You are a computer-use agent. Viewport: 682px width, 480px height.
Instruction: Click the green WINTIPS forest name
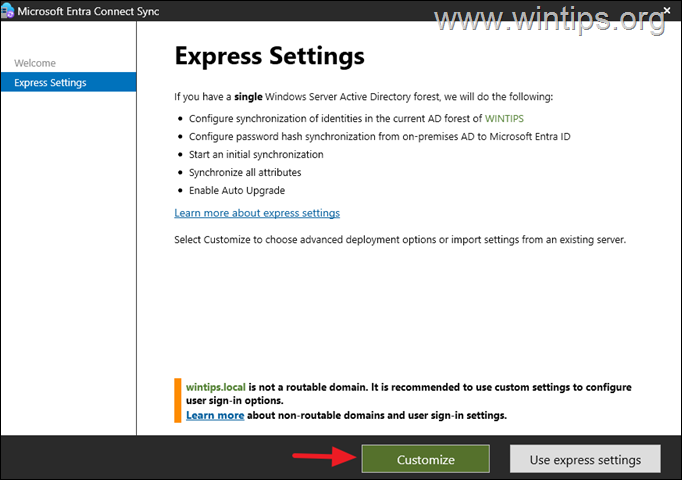click(x=504, y=118)
